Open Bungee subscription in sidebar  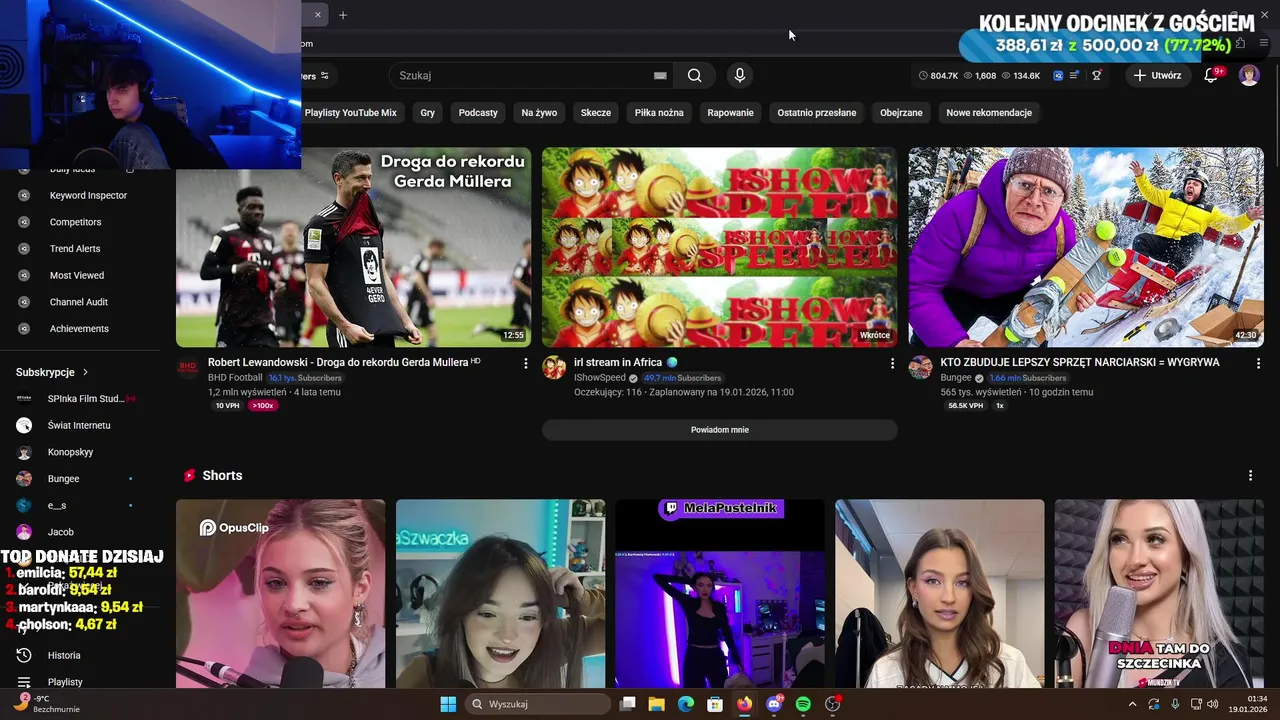(63, 479)
